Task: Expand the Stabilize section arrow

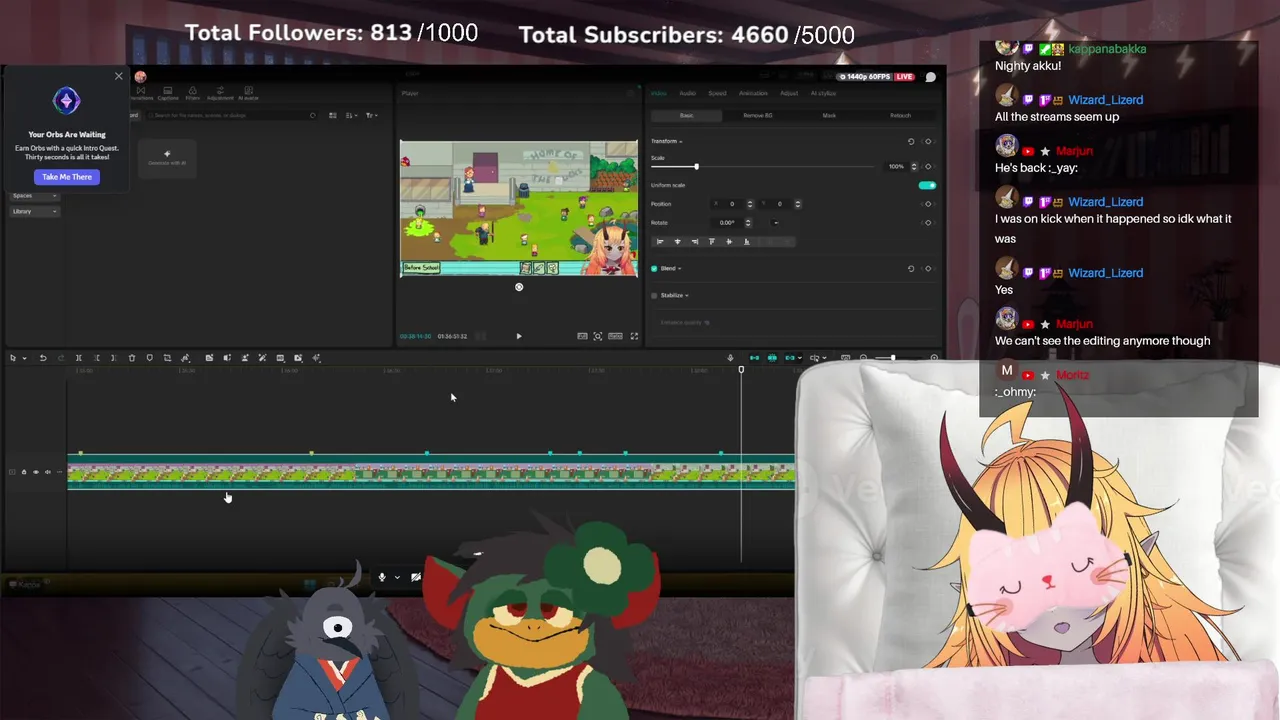Action: coord(687,296)
